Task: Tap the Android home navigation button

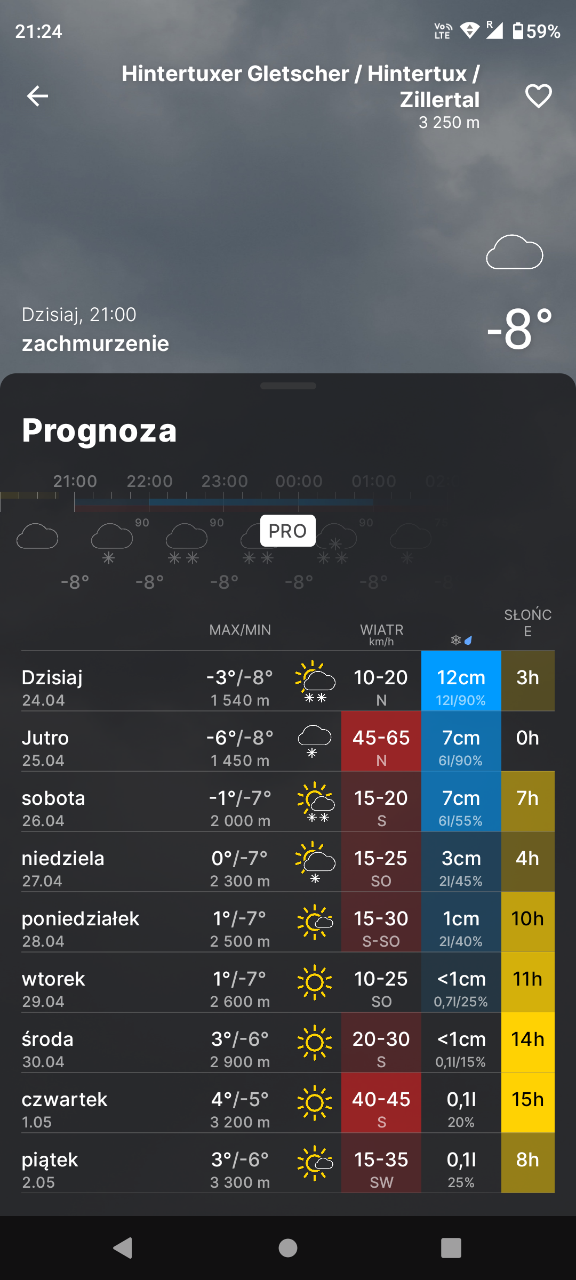Action: tap(288, 1247)
